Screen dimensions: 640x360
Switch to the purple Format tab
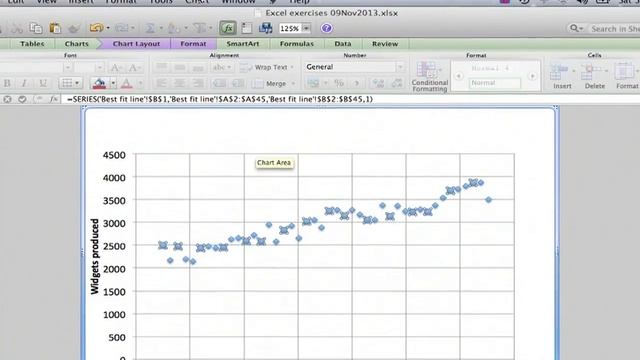click(x=193, y=44)
